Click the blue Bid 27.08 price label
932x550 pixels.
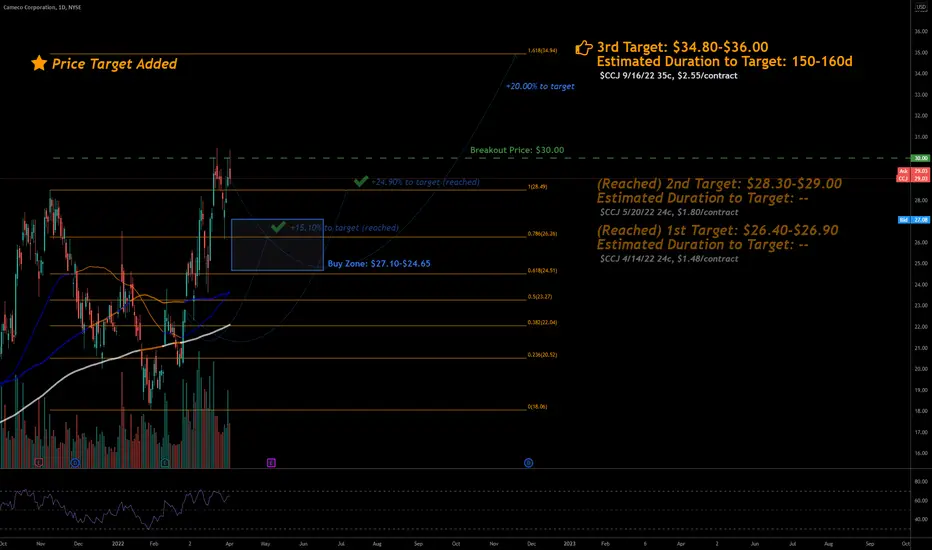pos(914,220)
